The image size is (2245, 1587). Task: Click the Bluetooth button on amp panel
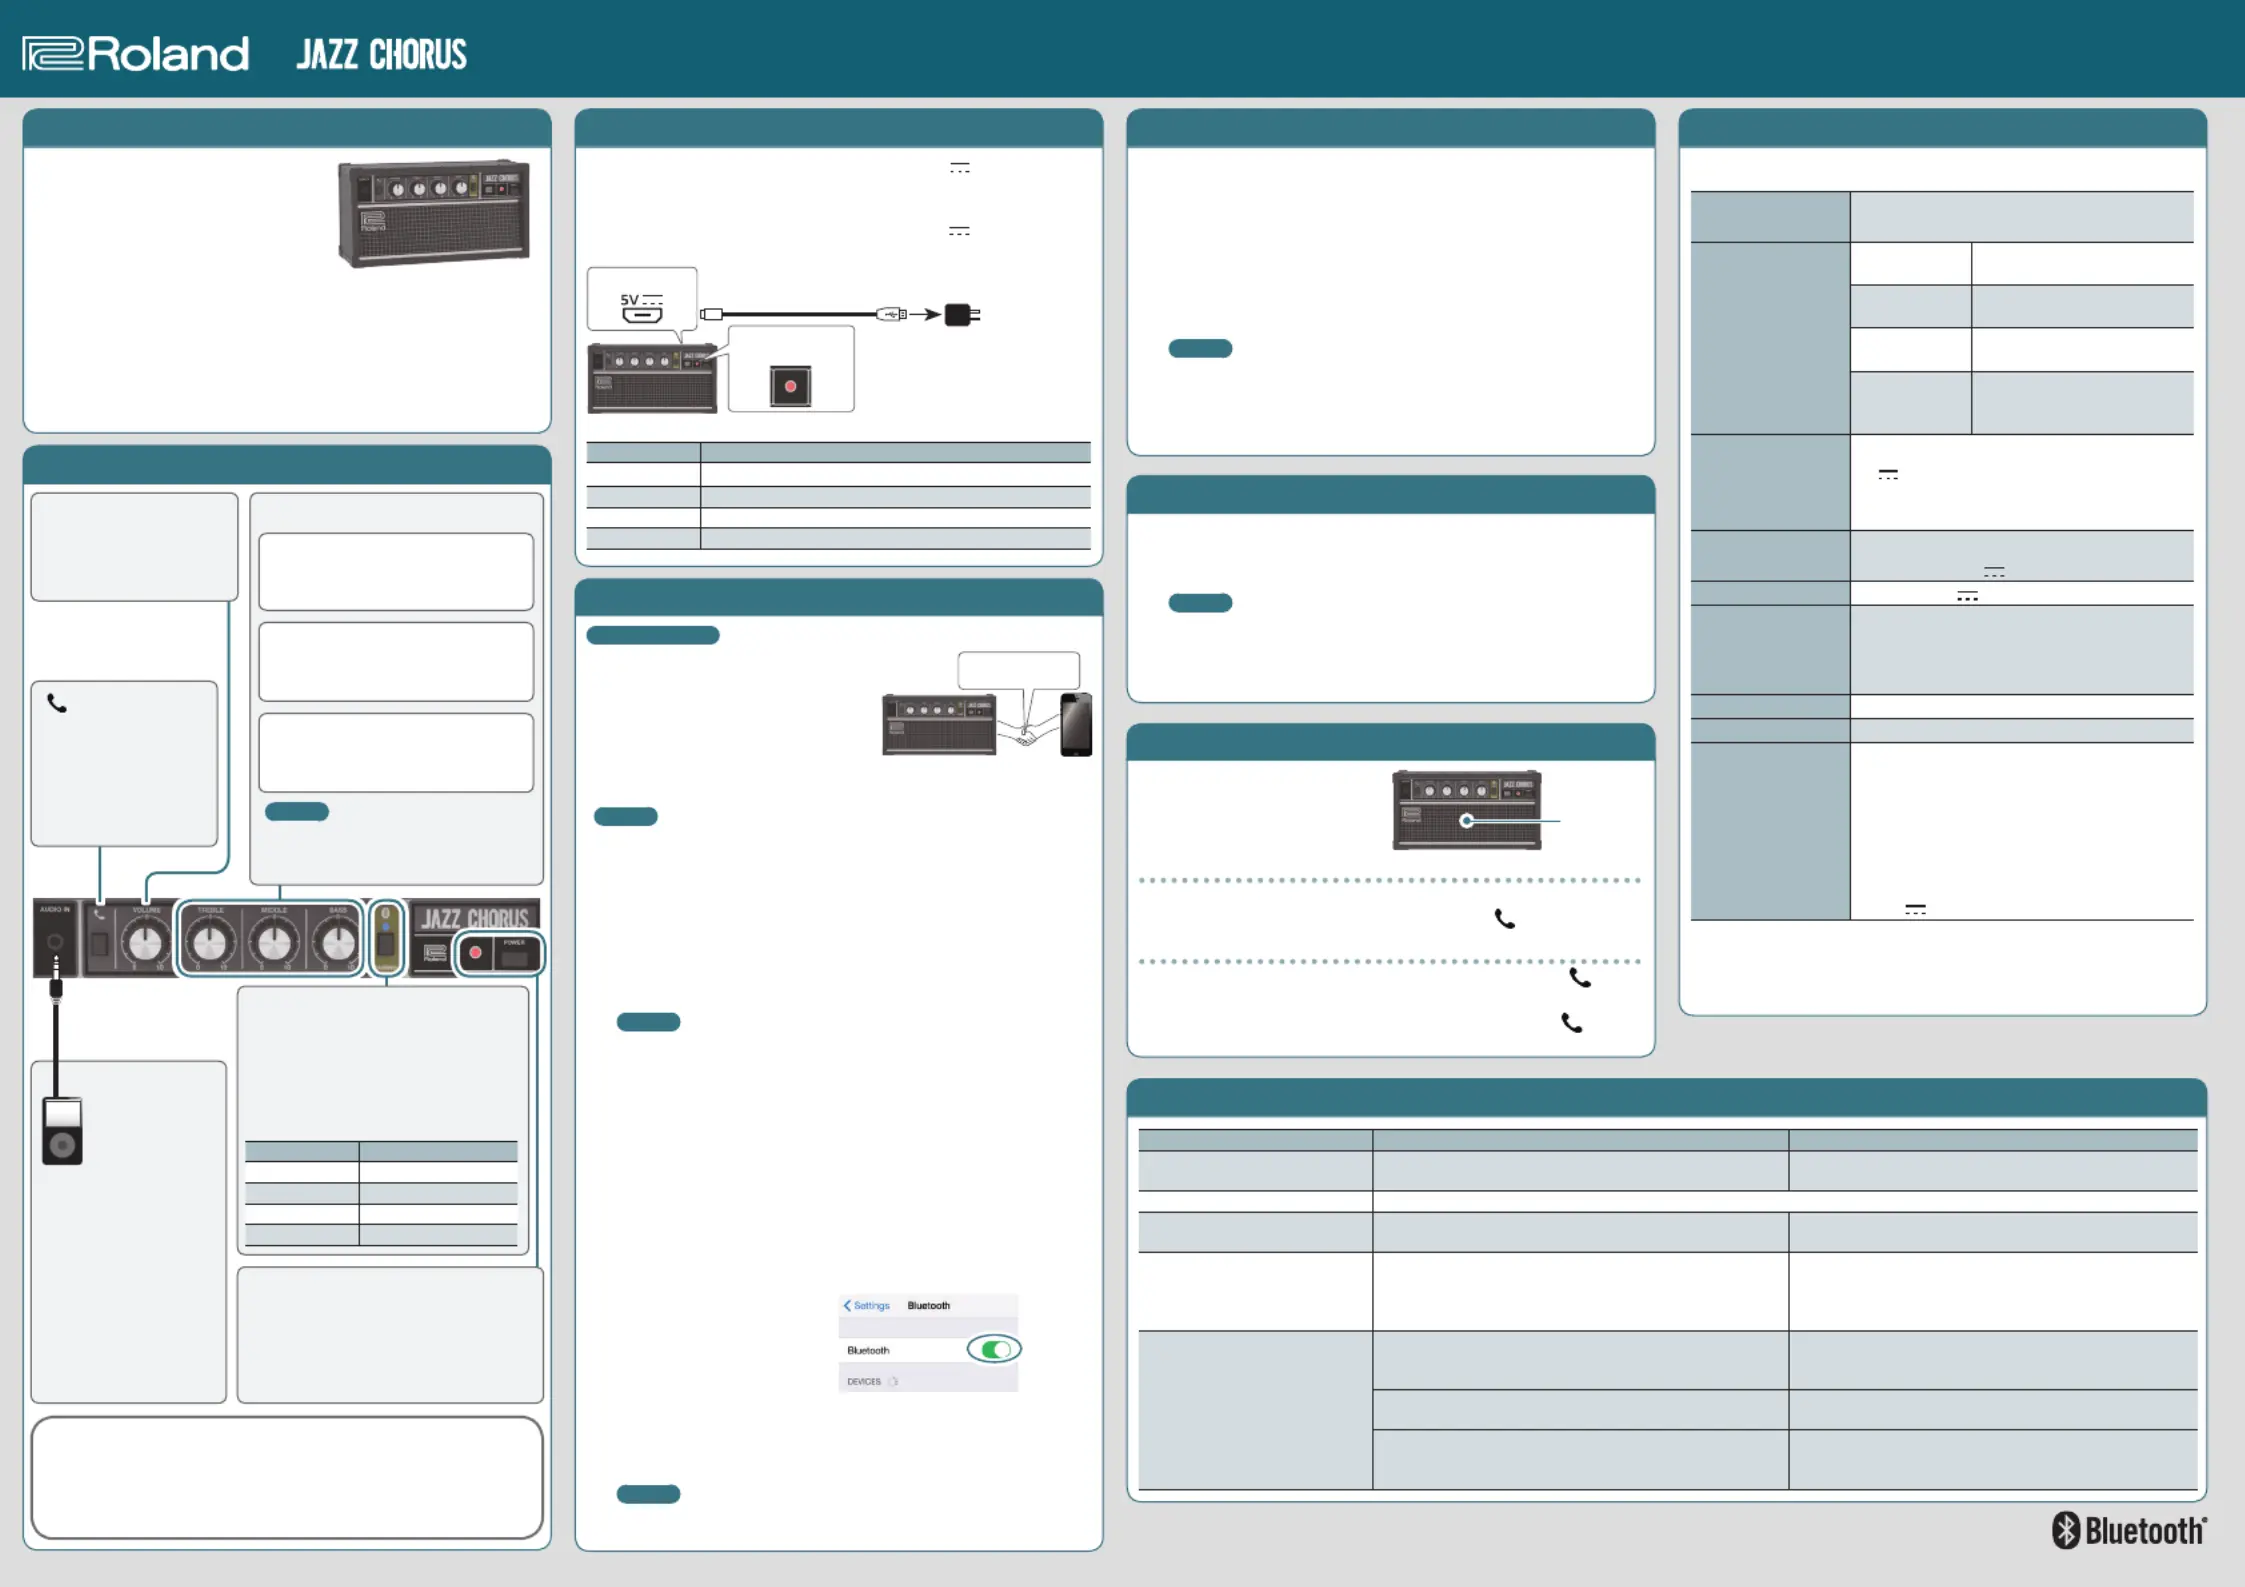386,942
